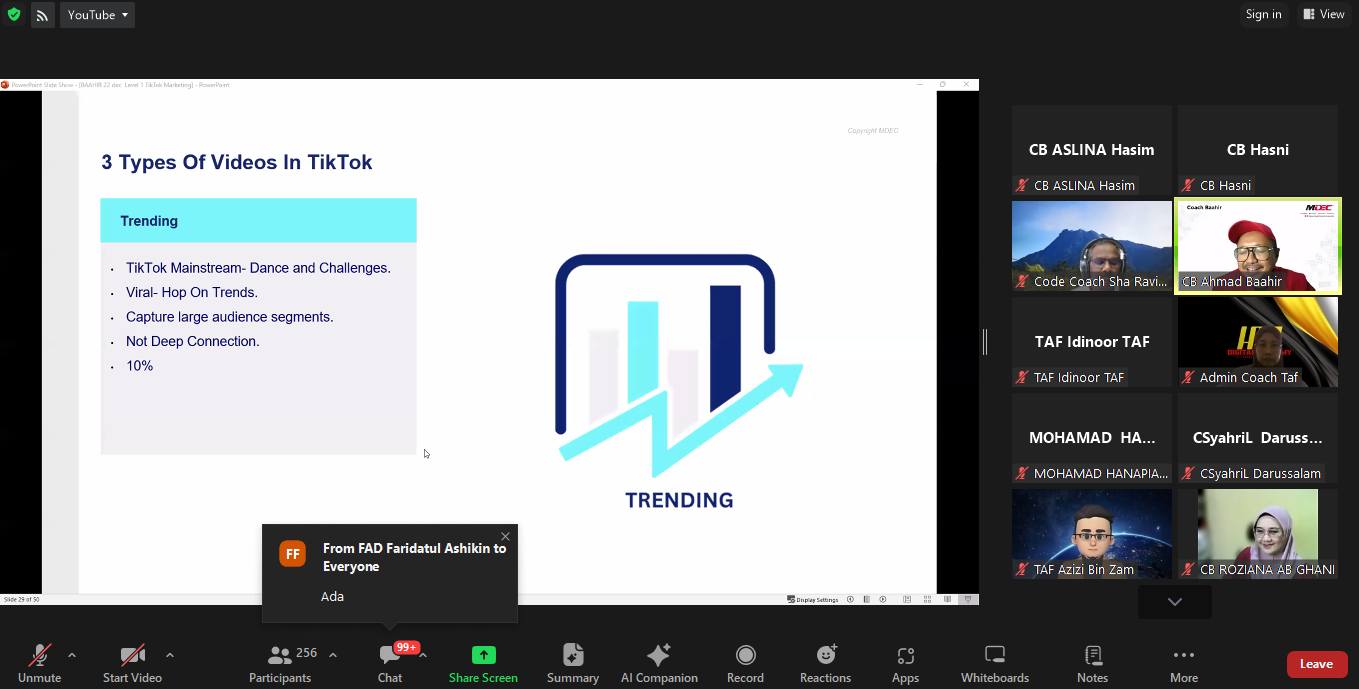The height and width of the screenshot is (689, 1359).
Task: Open Whiteboards
Action: click(995, 663)
